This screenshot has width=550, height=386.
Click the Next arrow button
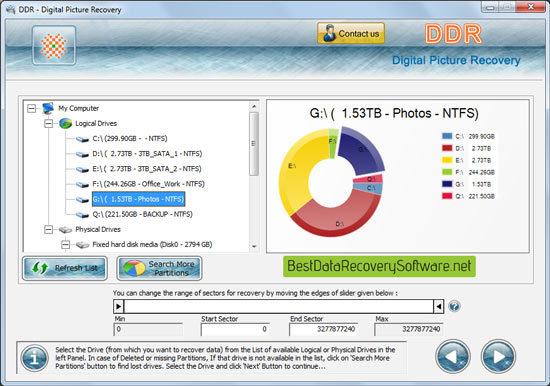point(498,356)
